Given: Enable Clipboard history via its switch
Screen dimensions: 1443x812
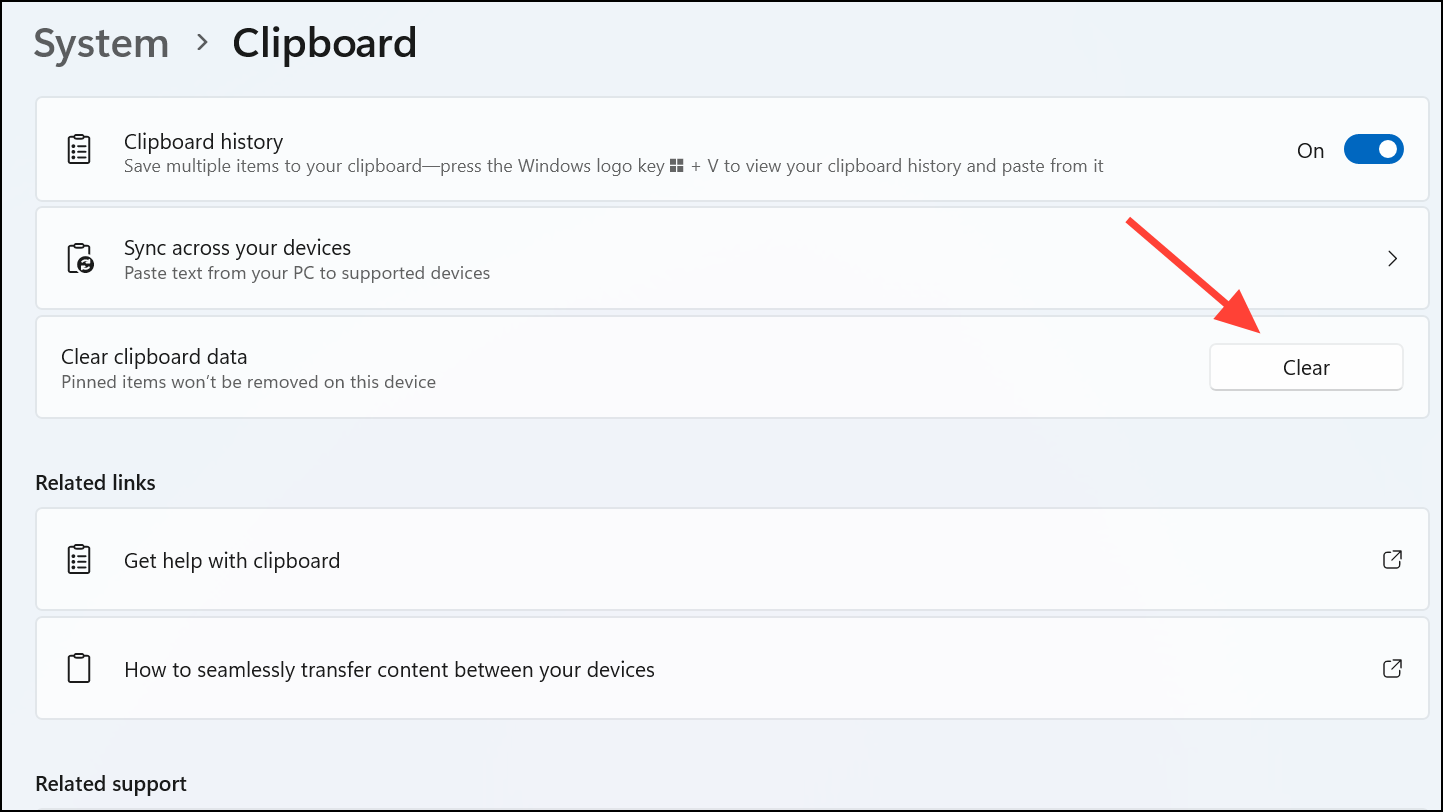Looking at the screenshot, I should (1373, 149).
